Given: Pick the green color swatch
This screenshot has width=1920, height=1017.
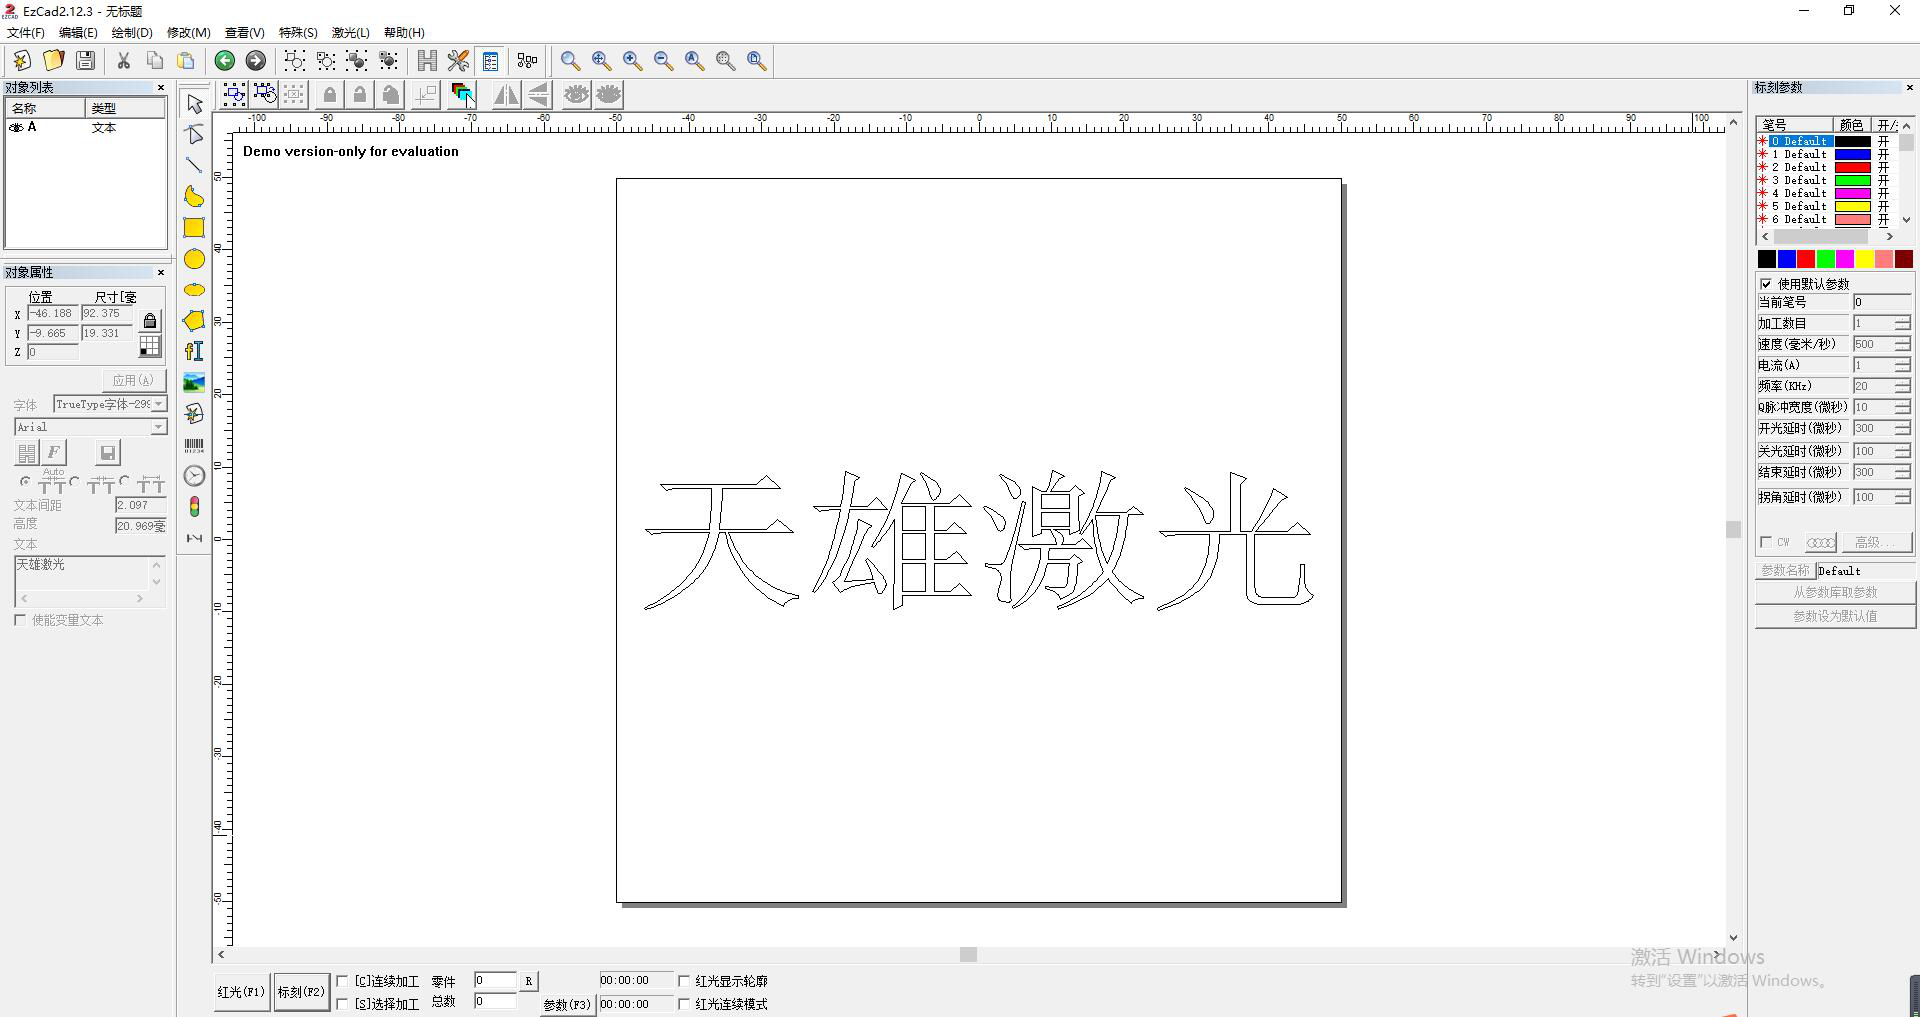Looking at the screenshot, I should pyautogui.click(x=1825, y=259).
